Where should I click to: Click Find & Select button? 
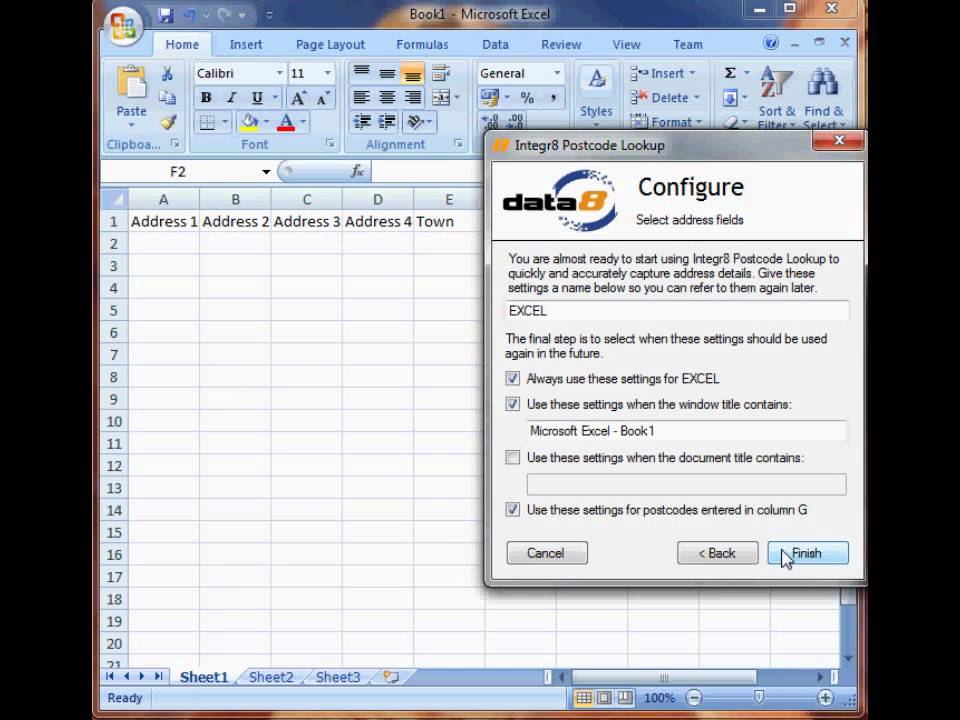pos(823,97)
